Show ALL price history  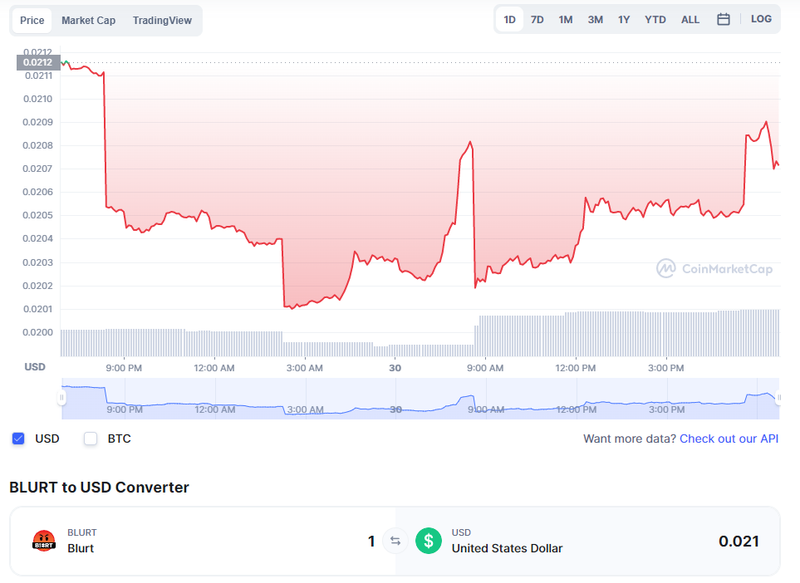[690, 19]
